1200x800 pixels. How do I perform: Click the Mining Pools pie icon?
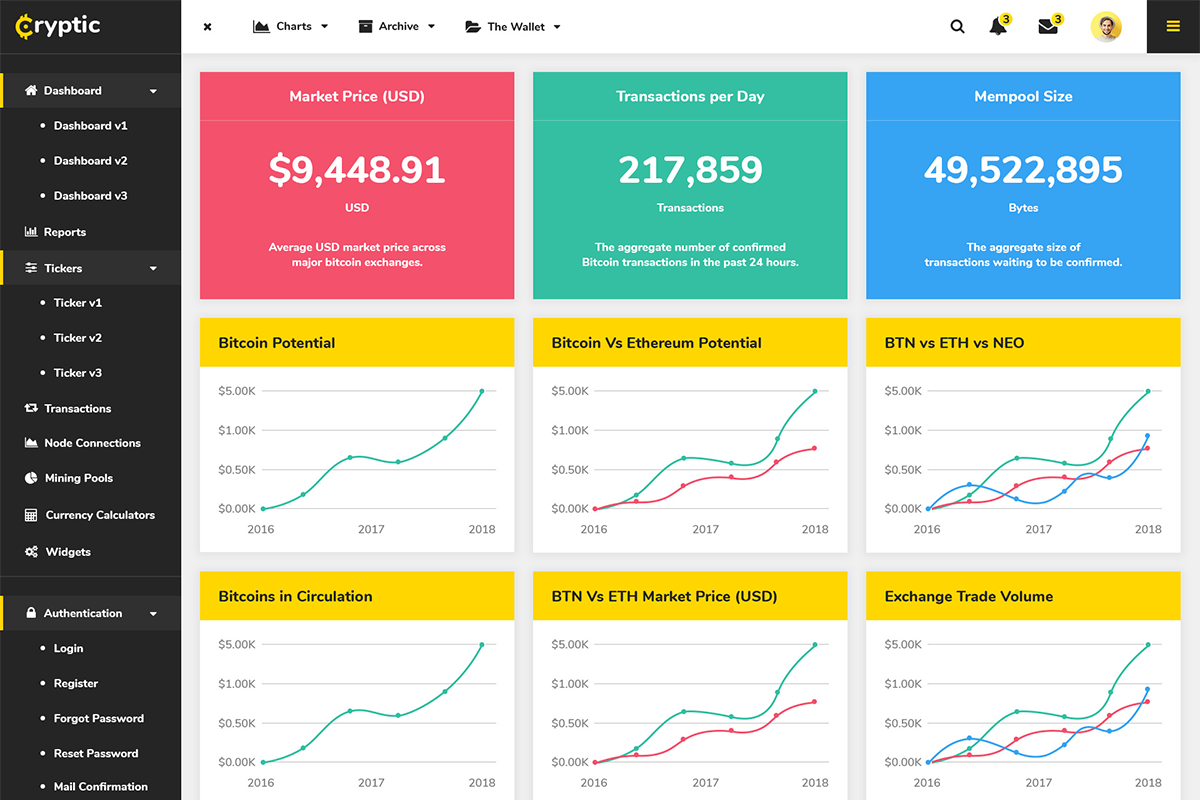pos(31,478)
